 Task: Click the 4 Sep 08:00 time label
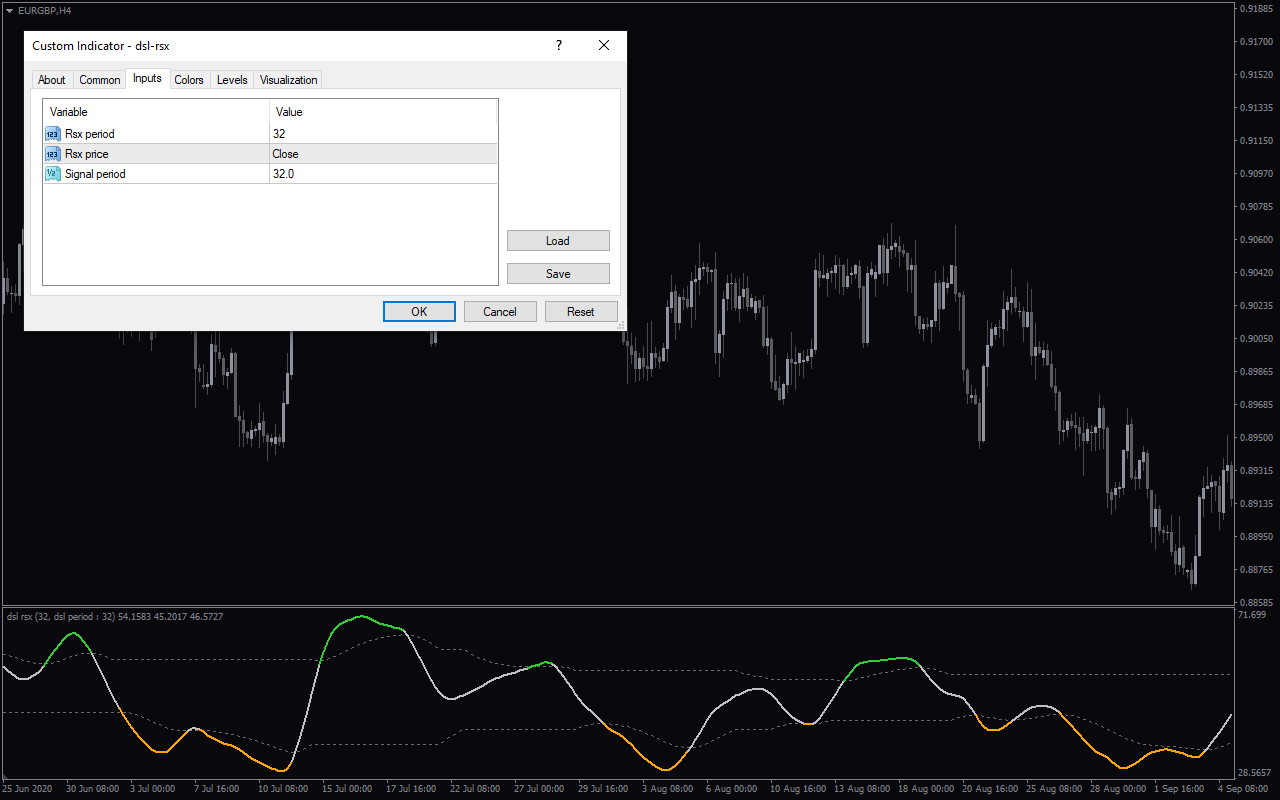(x=1242, y=789)
